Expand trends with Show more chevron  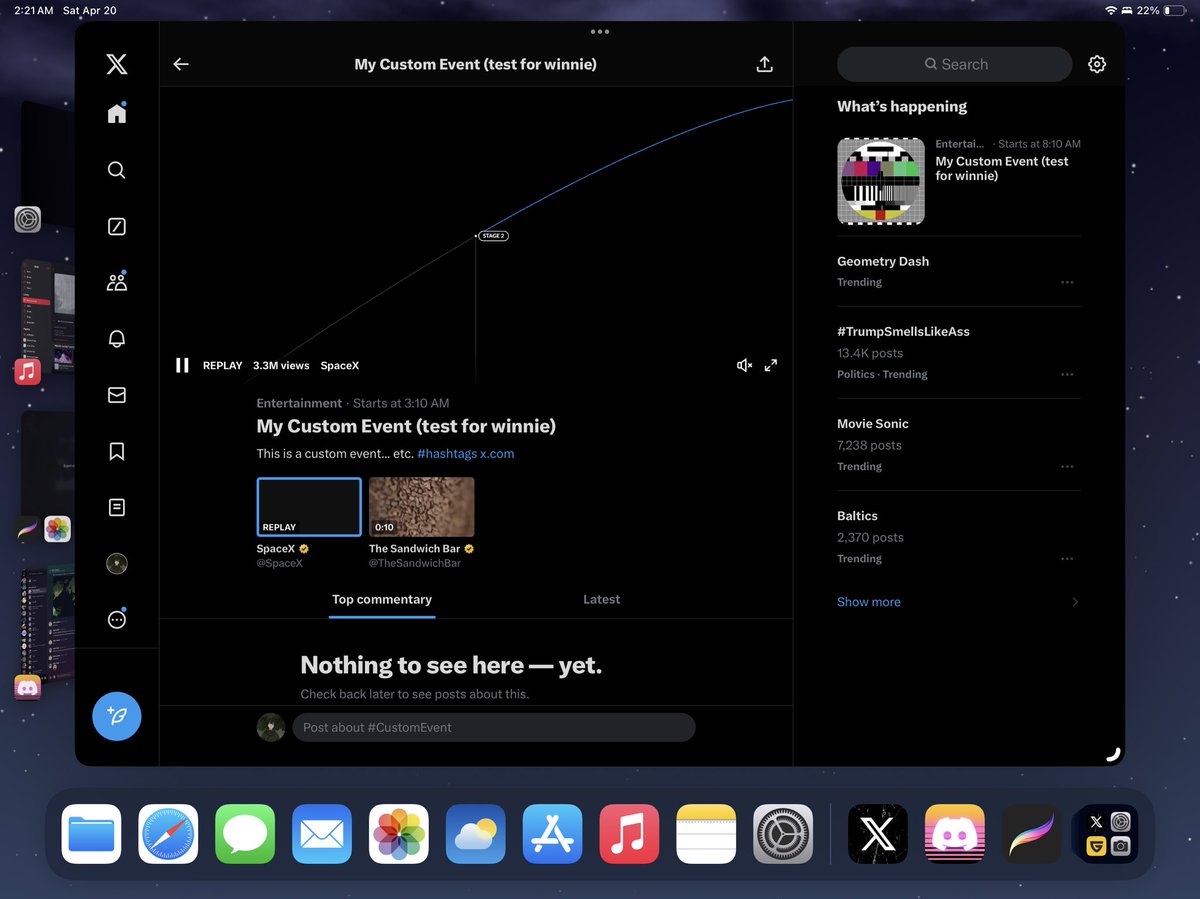(x=1075, y=602)
